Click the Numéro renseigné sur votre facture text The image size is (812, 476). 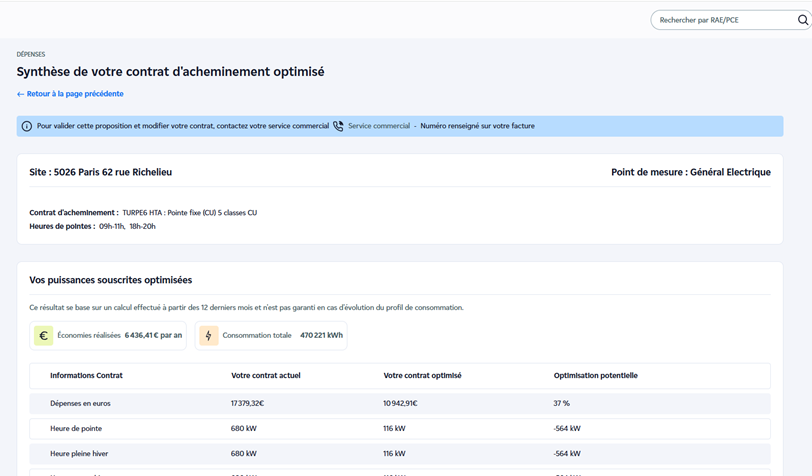click(x=477, y=126)
